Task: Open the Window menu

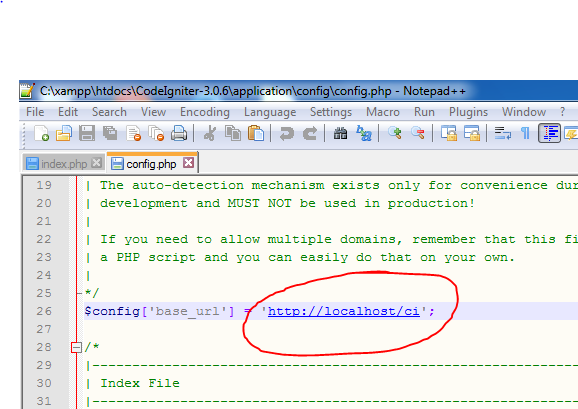Action: (524, 112)
